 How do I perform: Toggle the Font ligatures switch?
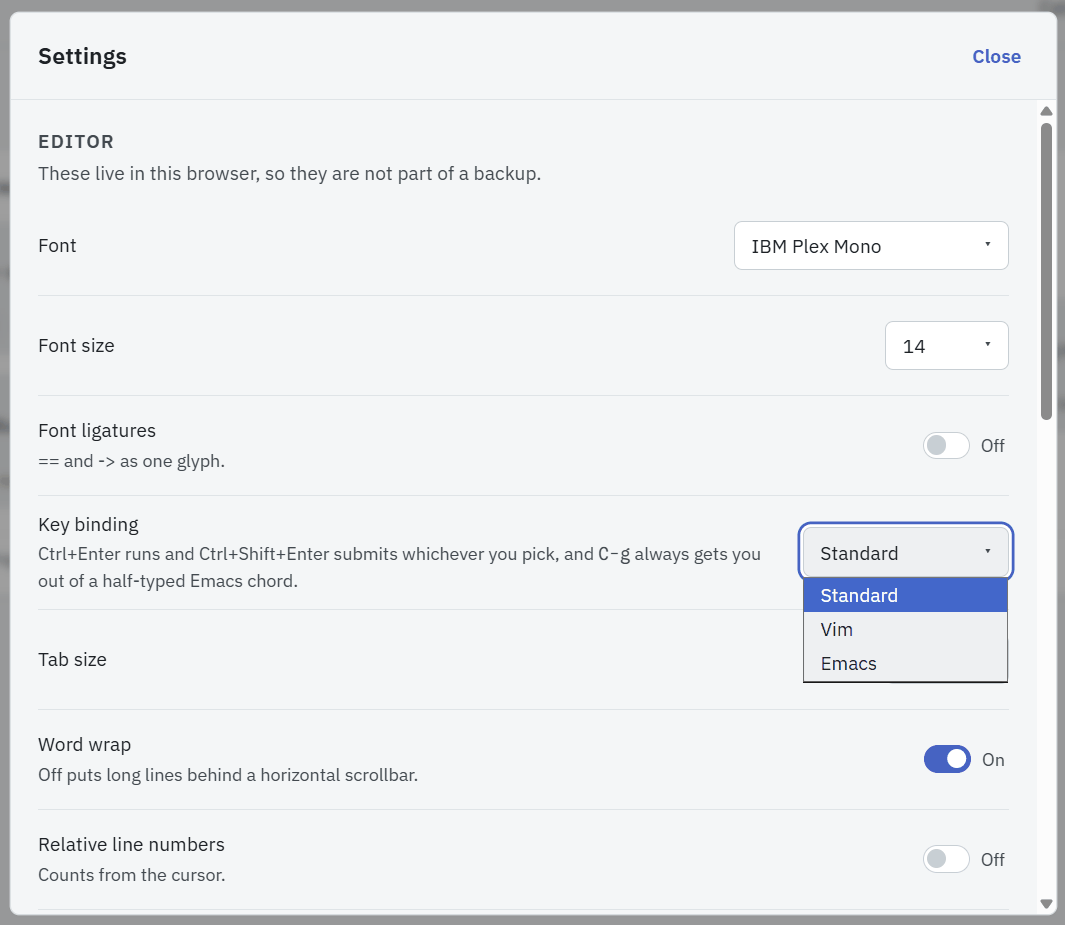945,446
